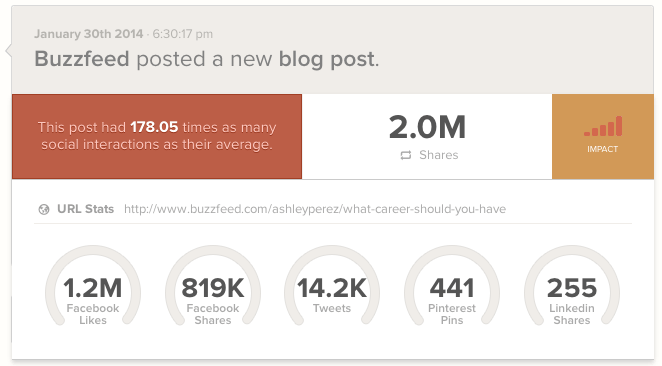662x366 pixels.
Task: Click the Buzzfeed name in the headline
Action: click(x=82, y=59)
